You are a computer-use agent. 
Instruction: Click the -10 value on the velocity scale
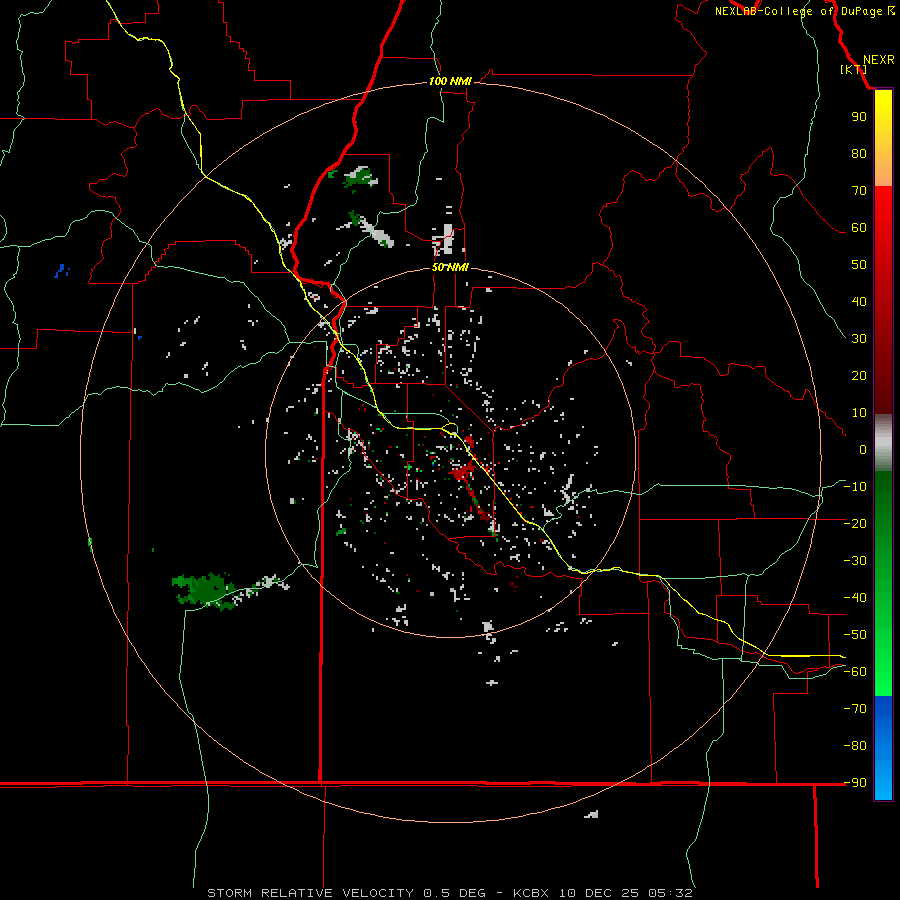[x=855, y=487]
